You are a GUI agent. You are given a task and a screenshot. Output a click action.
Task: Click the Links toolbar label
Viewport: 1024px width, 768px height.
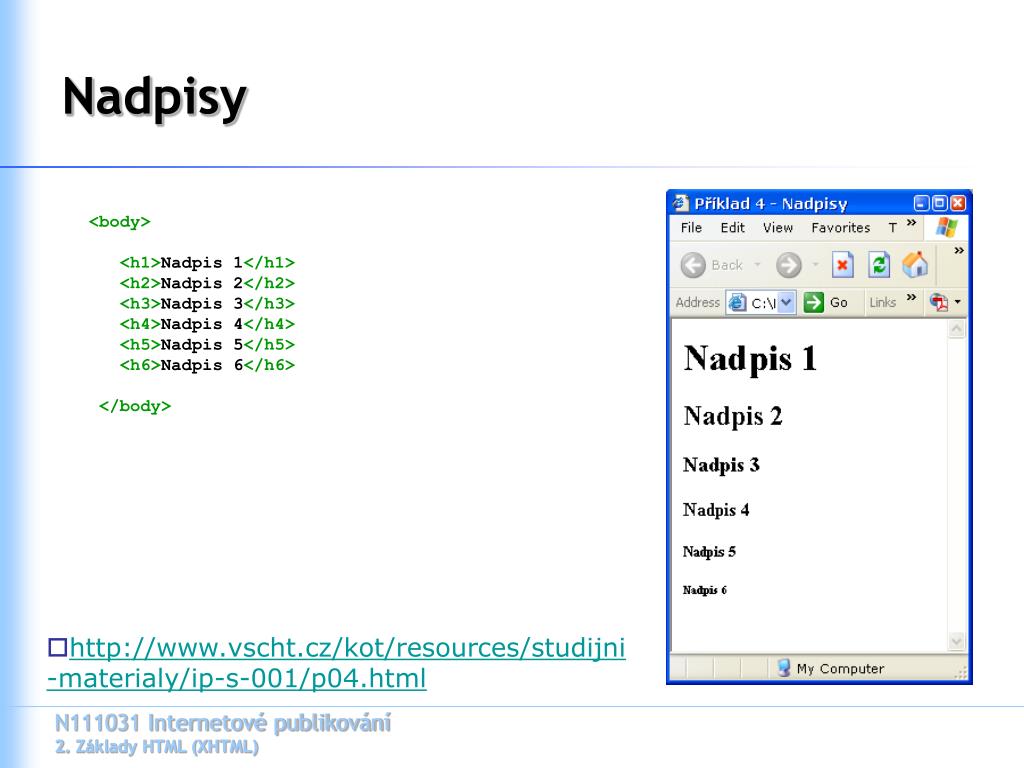882,302
